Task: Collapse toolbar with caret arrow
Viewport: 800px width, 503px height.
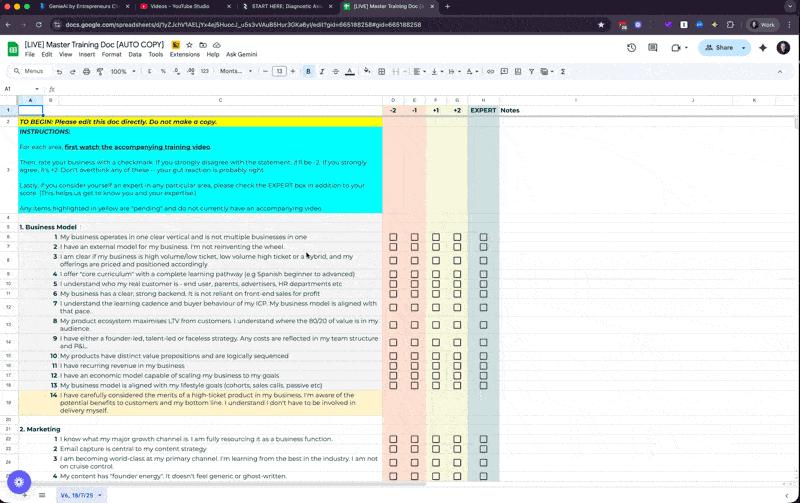Action: [780, 72]
